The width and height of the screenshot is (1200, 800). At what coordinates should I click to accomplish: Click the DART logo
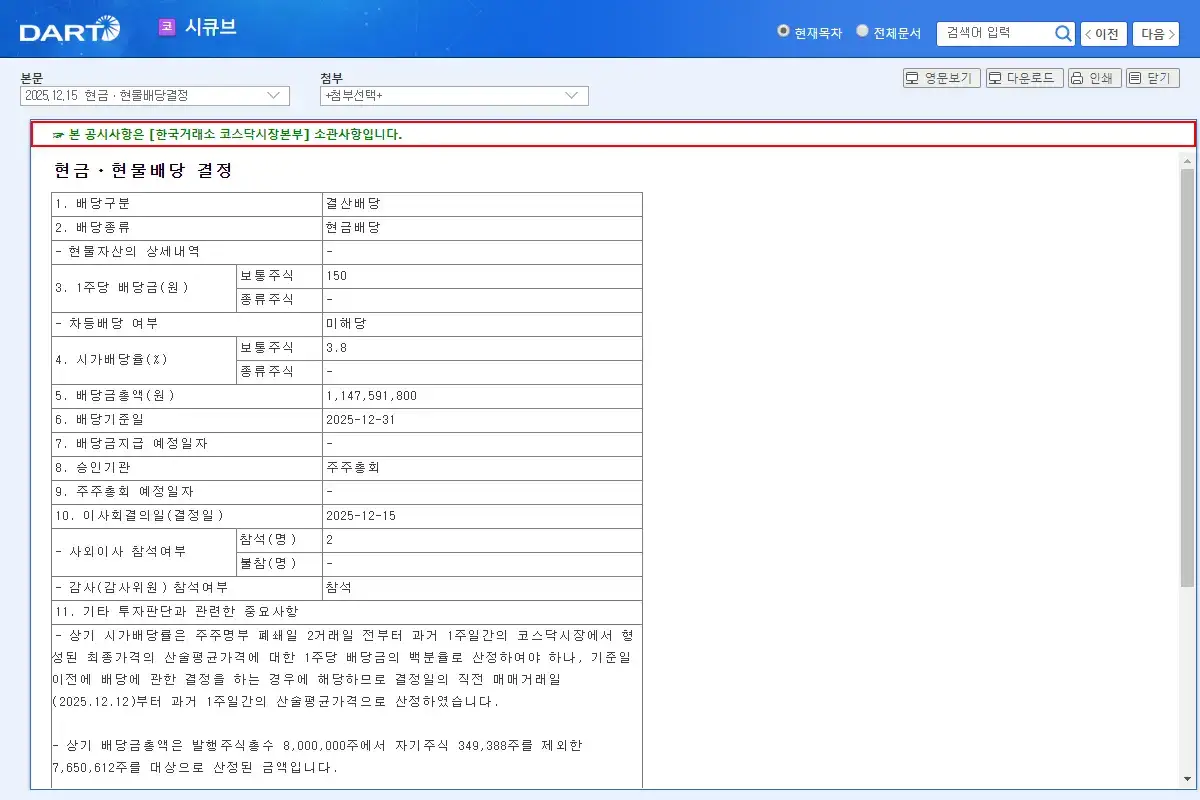pyautogui.click(x=69, y=30)
